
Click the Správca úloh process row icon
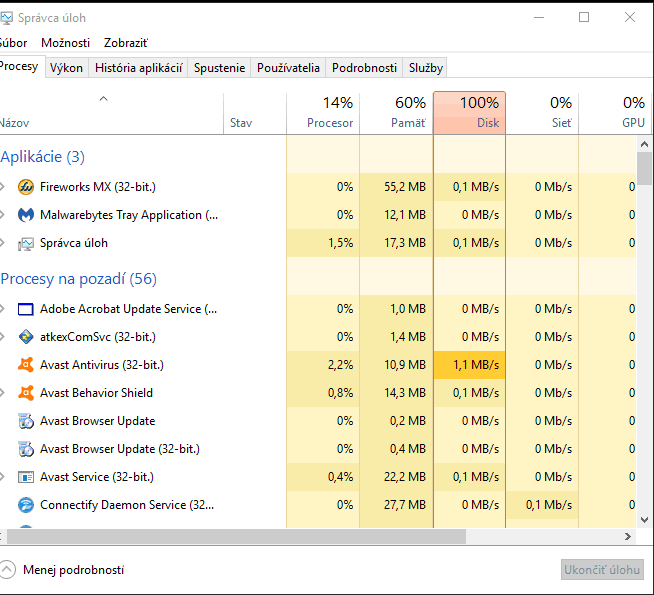26,243
